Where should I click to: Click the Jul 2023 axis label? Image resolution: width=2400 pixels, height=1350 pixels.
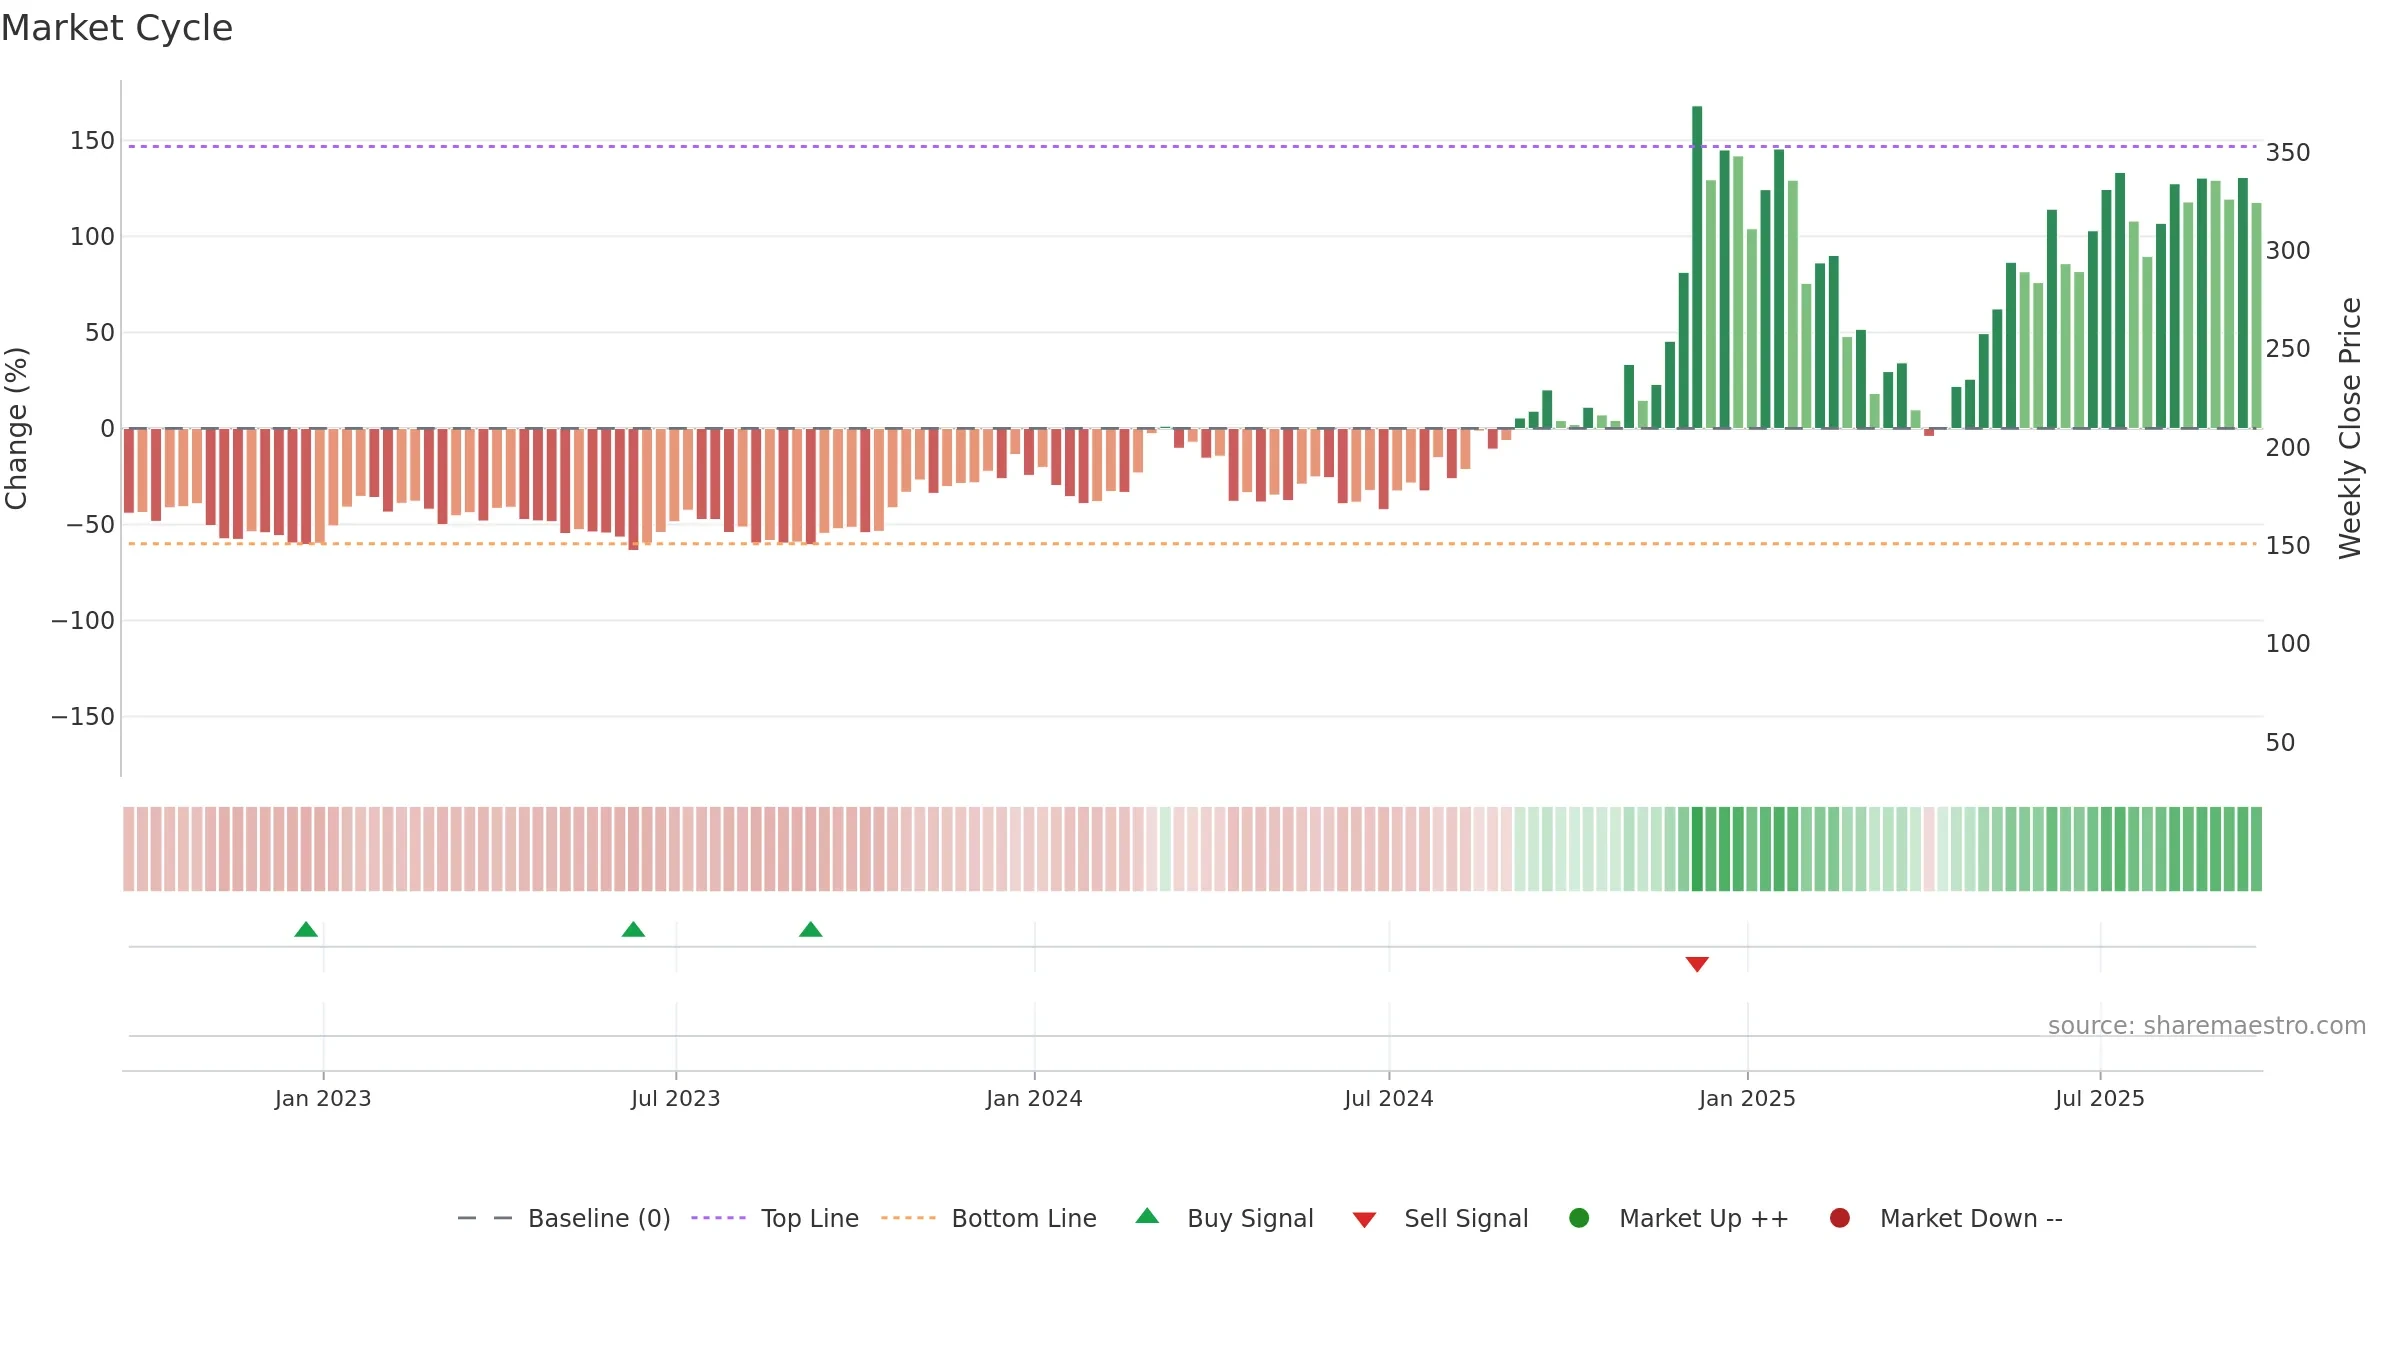676,1098
